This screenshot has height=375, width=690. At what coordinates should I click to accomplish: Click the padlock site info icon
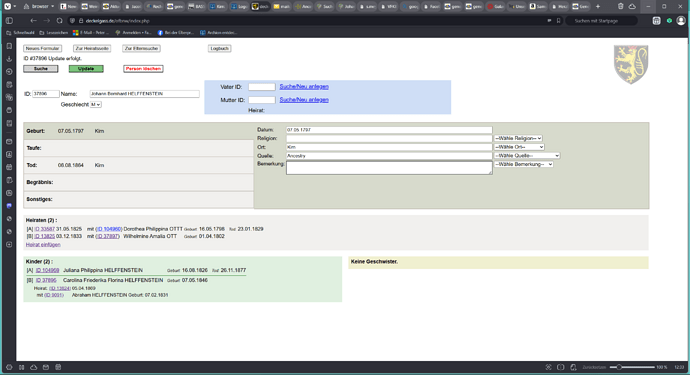point(81,21)
